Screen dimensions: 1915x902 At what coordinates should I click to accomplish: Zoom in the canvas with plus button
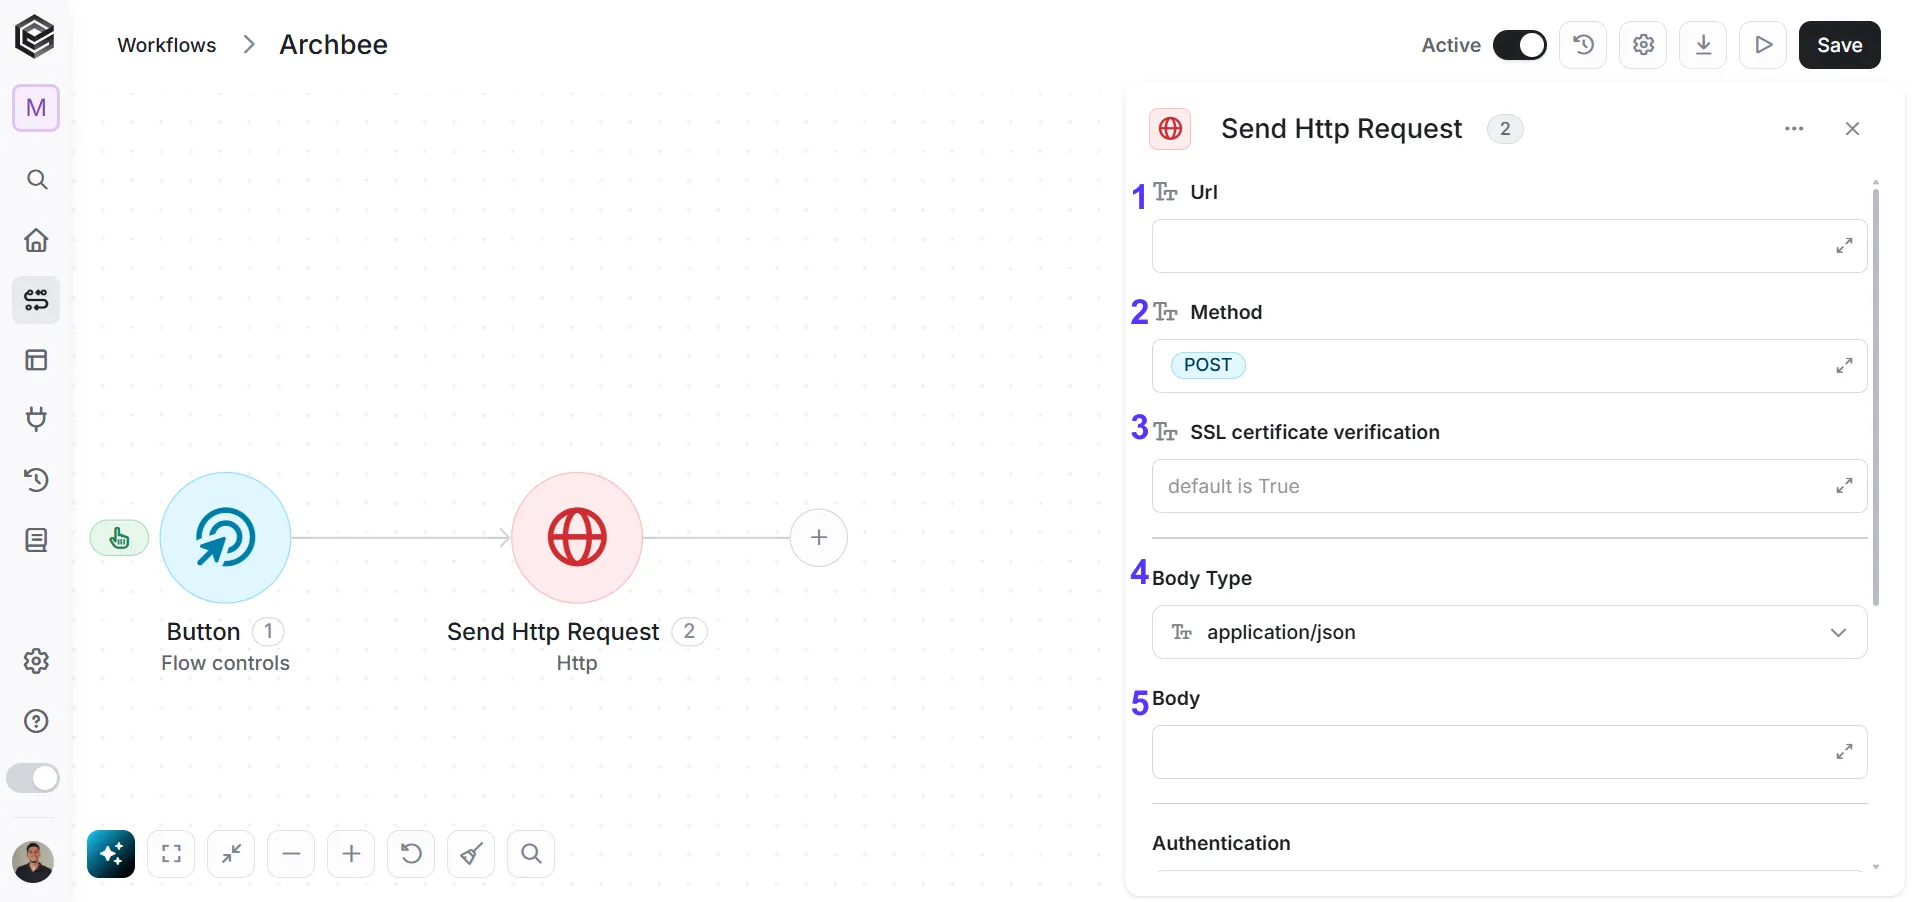pyautogui.click(x=351, y=854)
